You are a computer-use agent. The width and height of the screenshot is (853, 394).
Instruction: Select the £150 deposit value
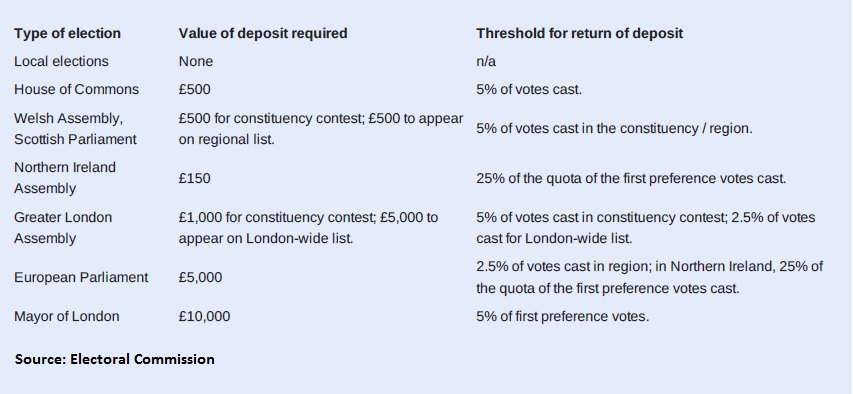pyautogui.click(x=194, y=178)
